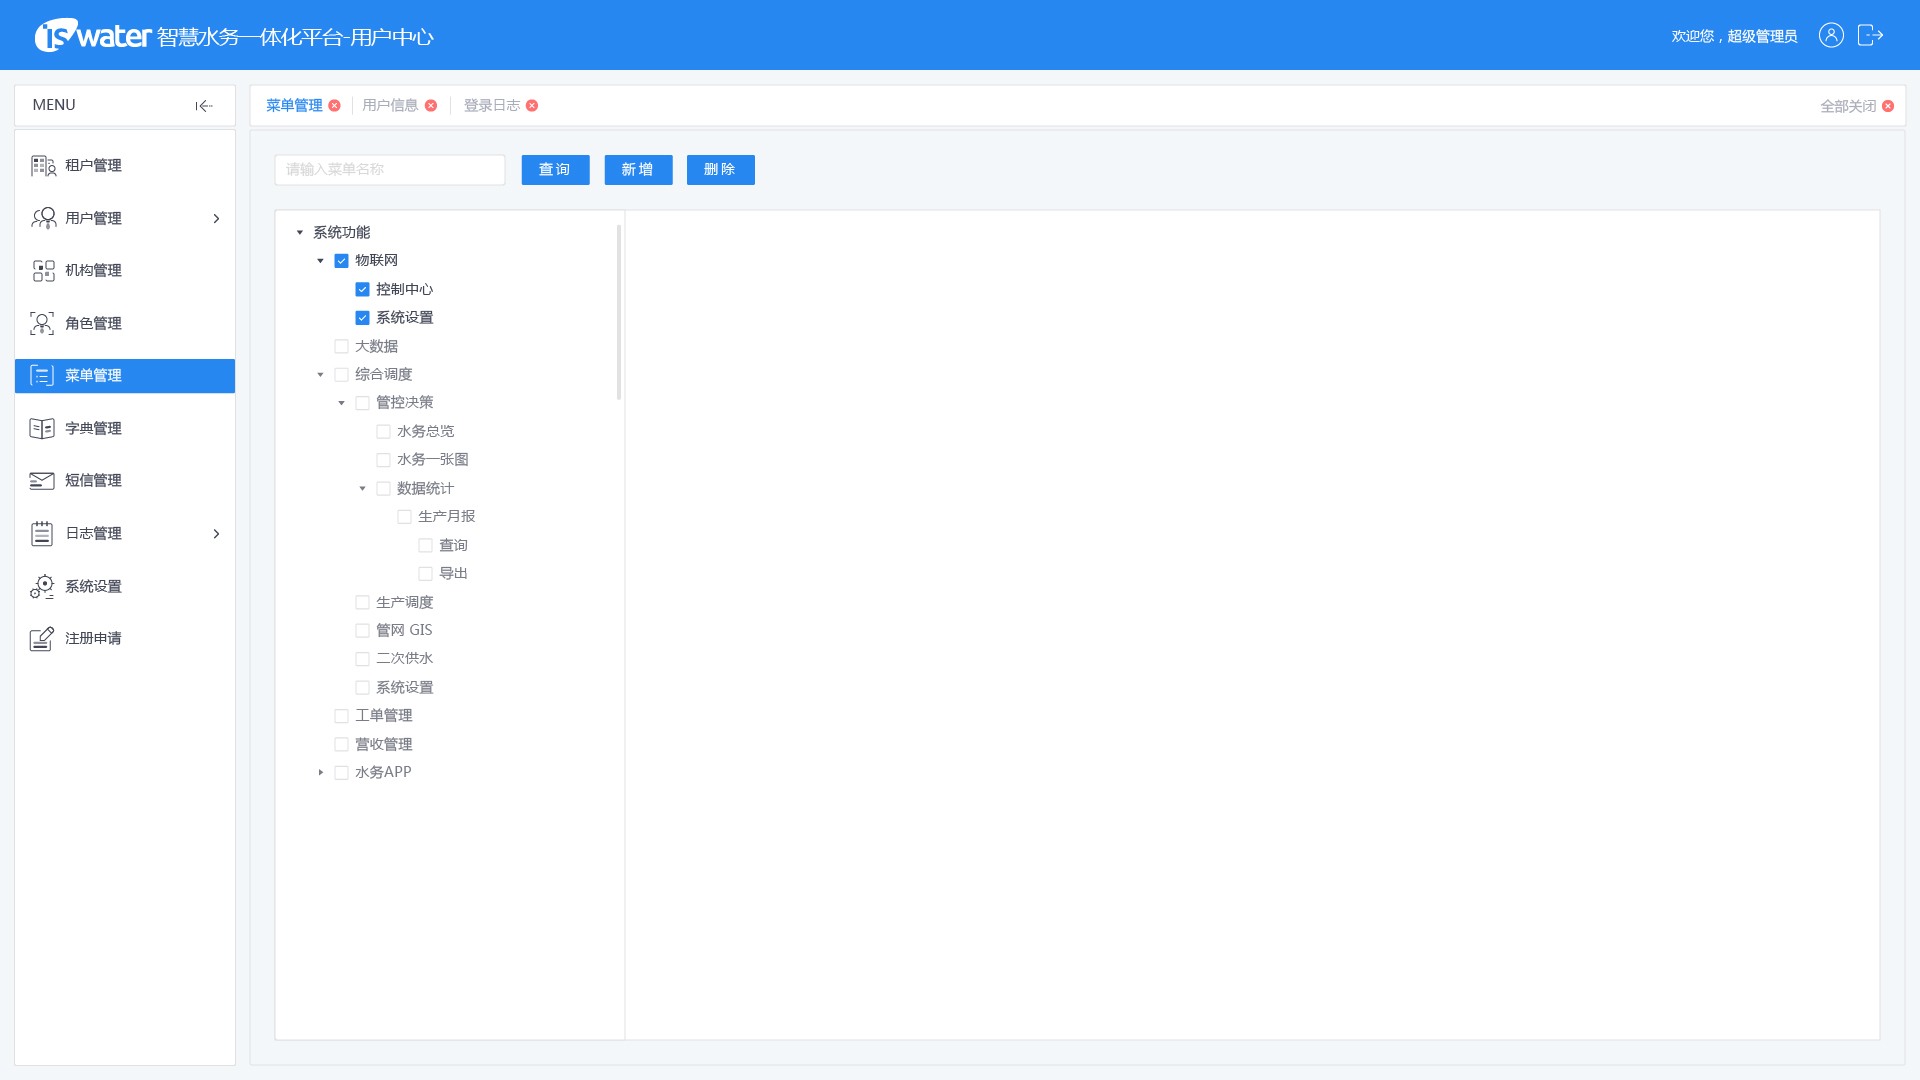Expand the 水务APP tree node
Viewport: 1920px width, 1080px height.
[320, 773]
